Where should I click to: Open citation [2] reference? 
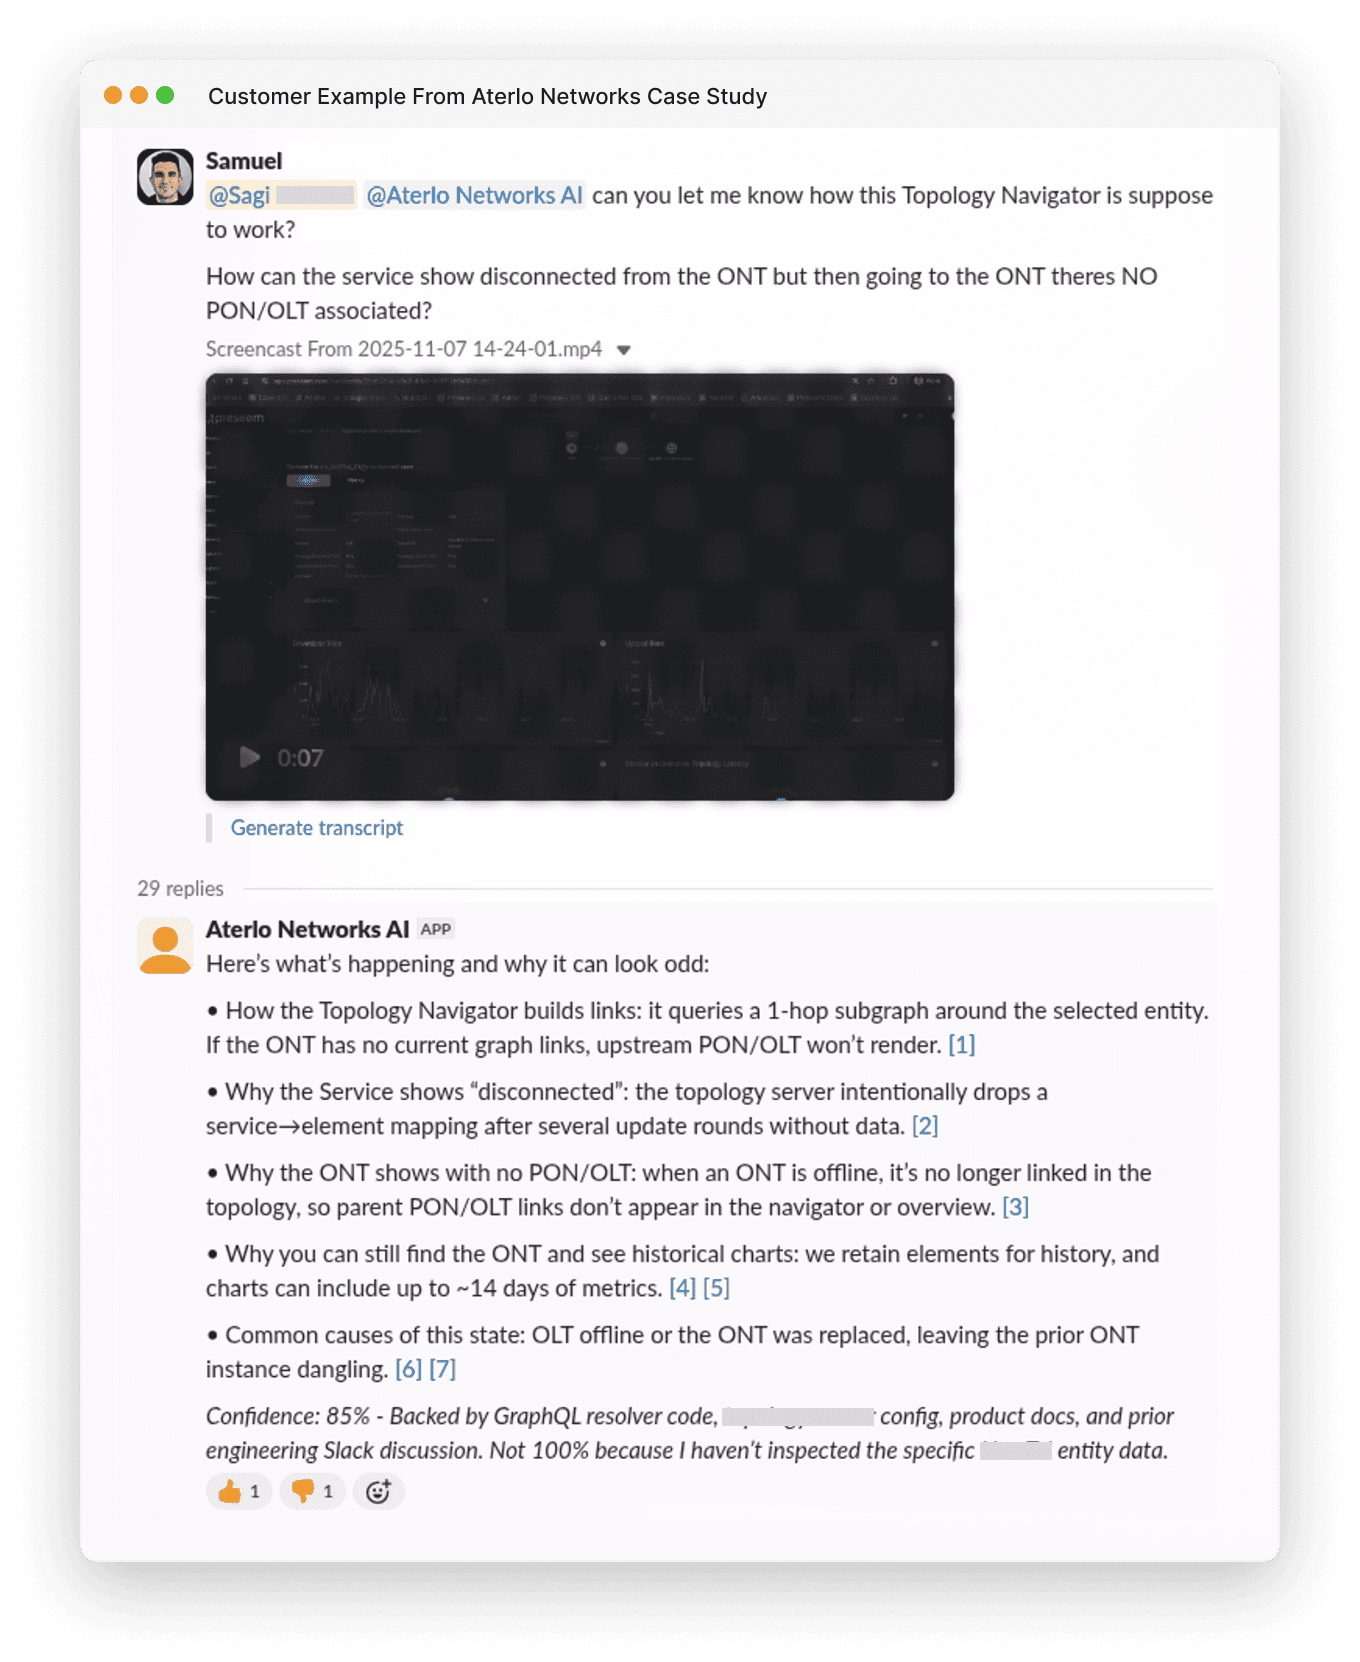pyautogui.click(x=925, y=1125)
